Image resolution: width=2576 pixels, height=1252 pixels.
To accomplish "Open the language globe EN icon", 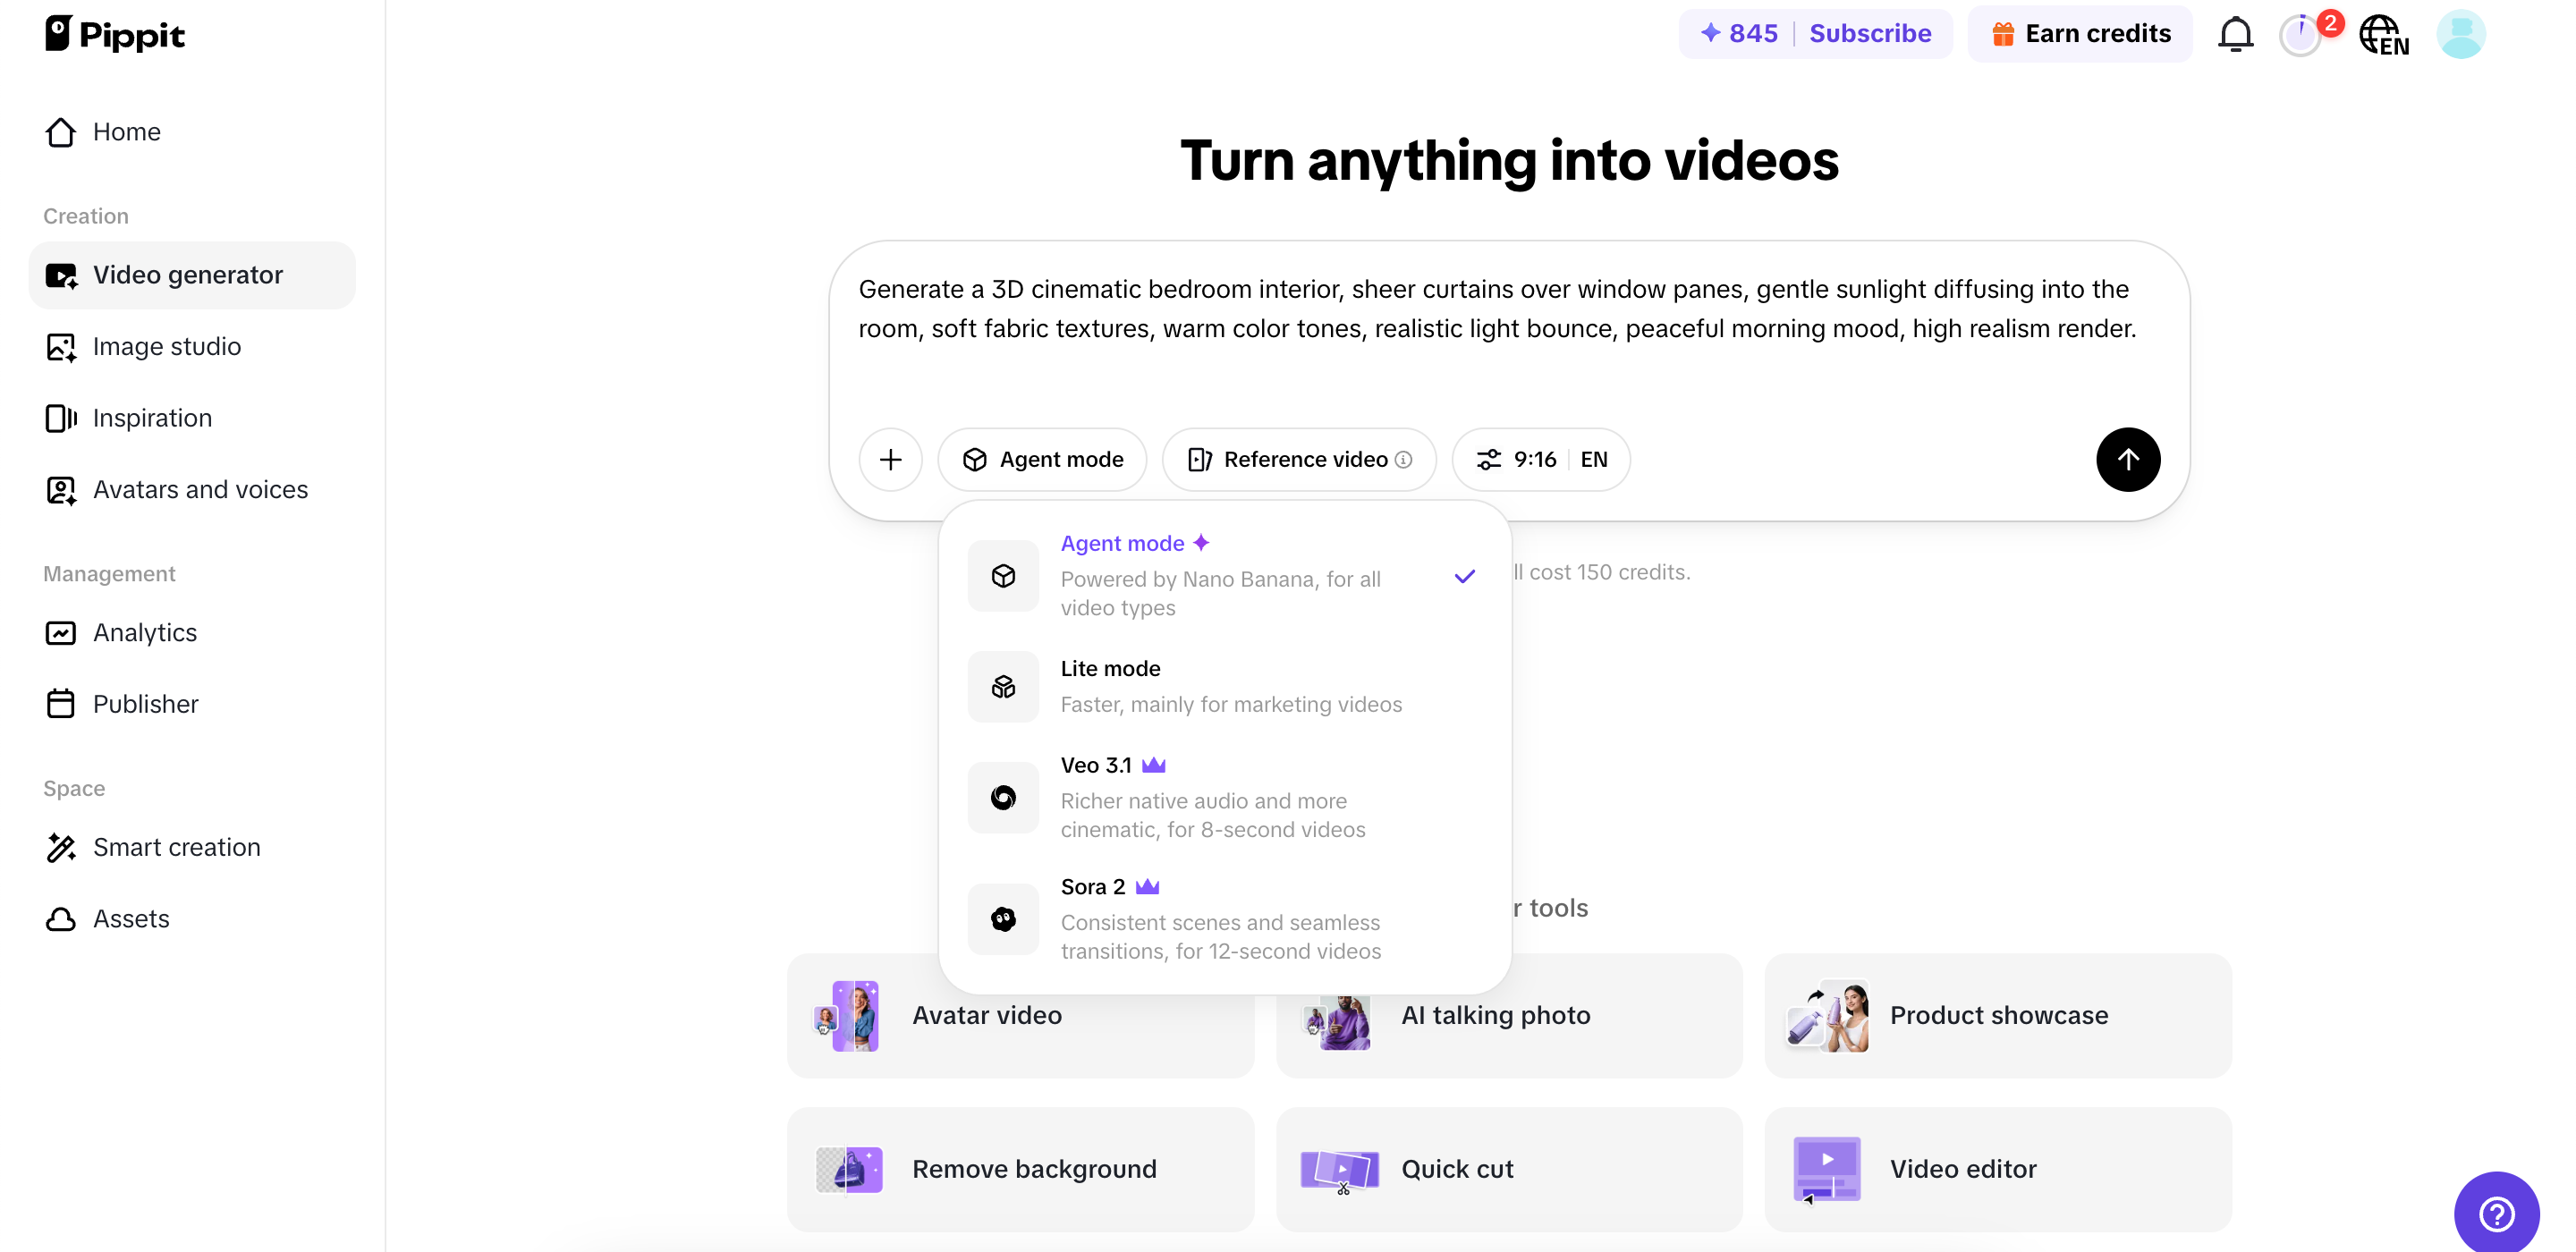I will [x=2383, y=35].
